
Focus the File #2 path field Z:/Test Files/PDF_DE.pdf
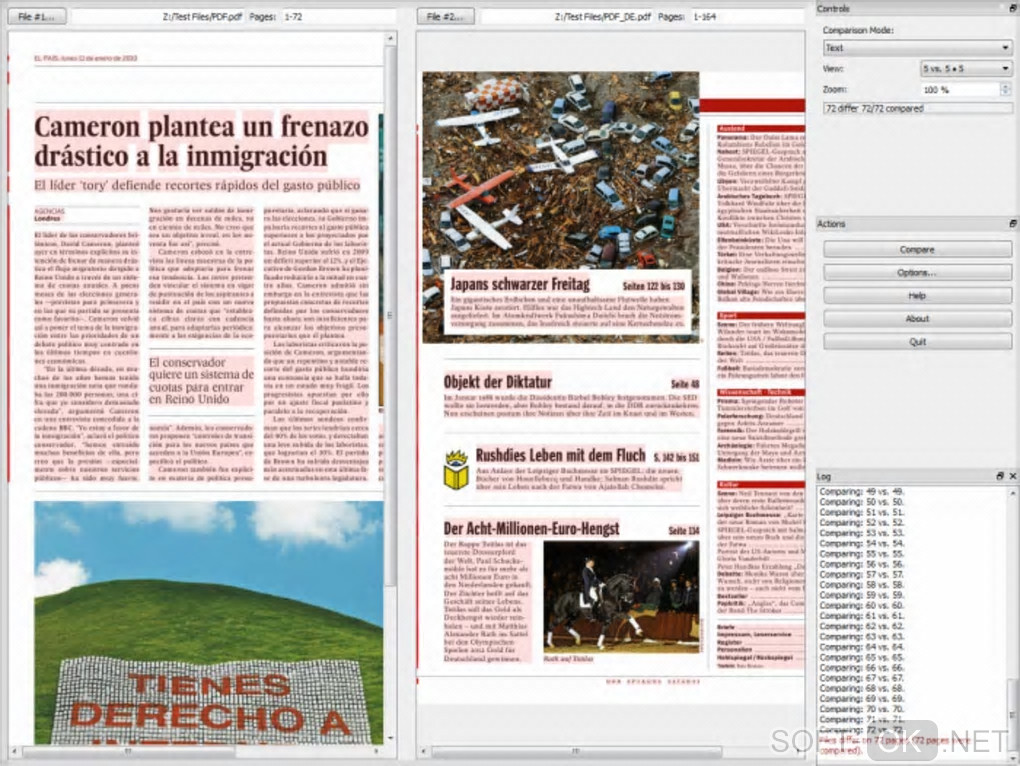click(566, 17)
